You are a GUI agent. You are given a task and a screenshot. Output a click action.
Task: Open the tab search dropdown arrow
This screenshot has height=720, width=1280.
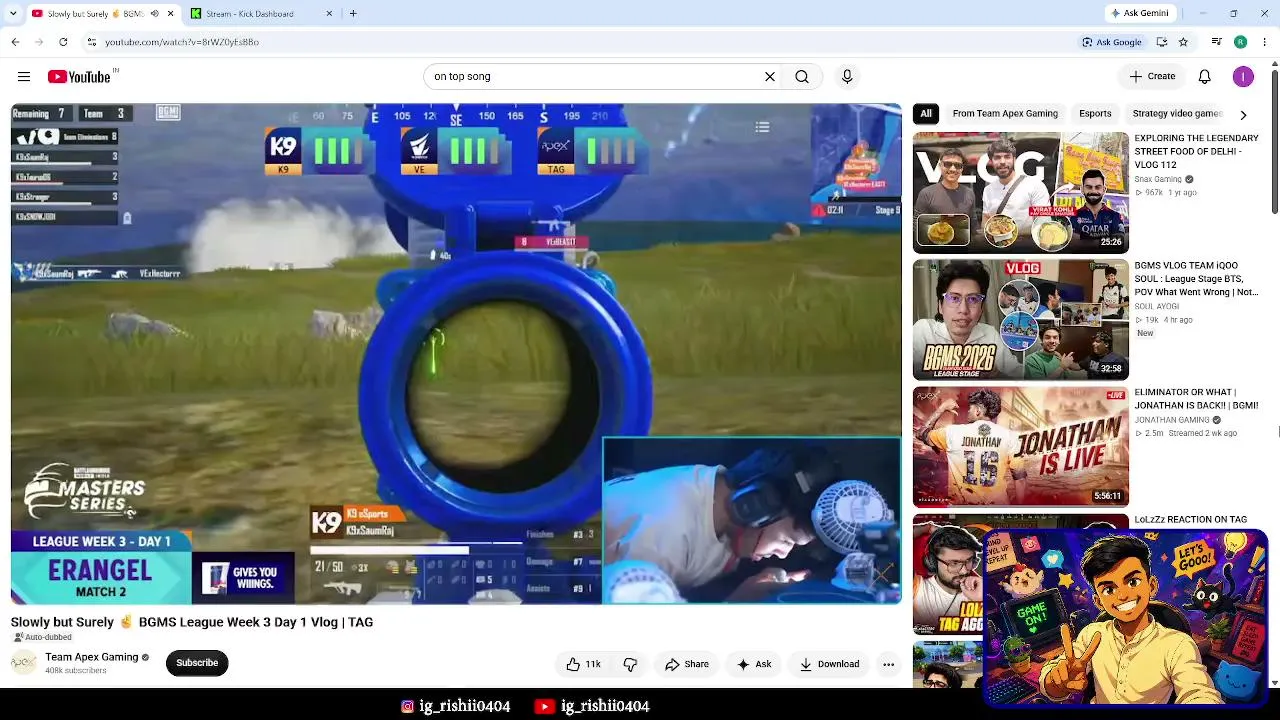coord(13,14)
